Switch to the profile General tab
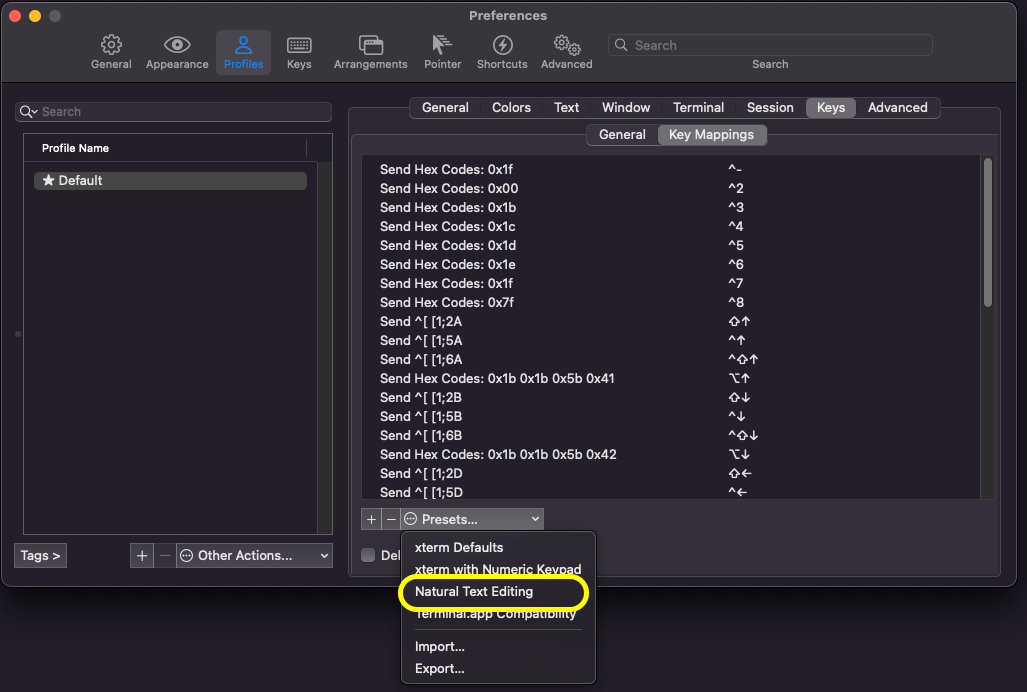 (445, 107)
